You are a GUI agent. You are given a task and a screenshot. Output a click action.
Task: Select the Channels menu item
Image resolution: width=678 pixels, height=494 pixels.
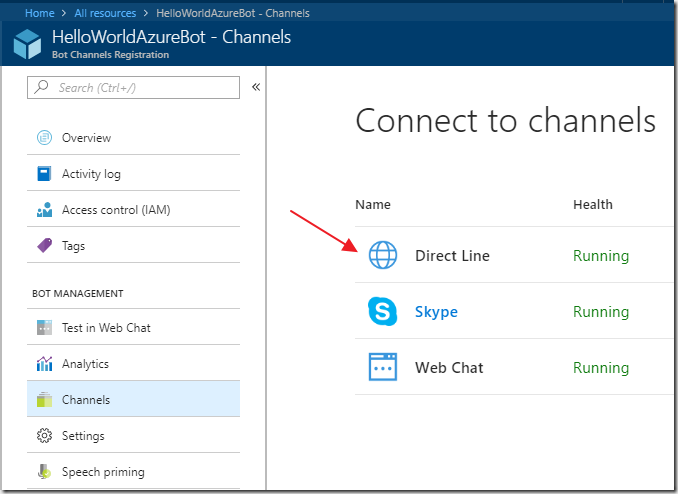[133, 399]
